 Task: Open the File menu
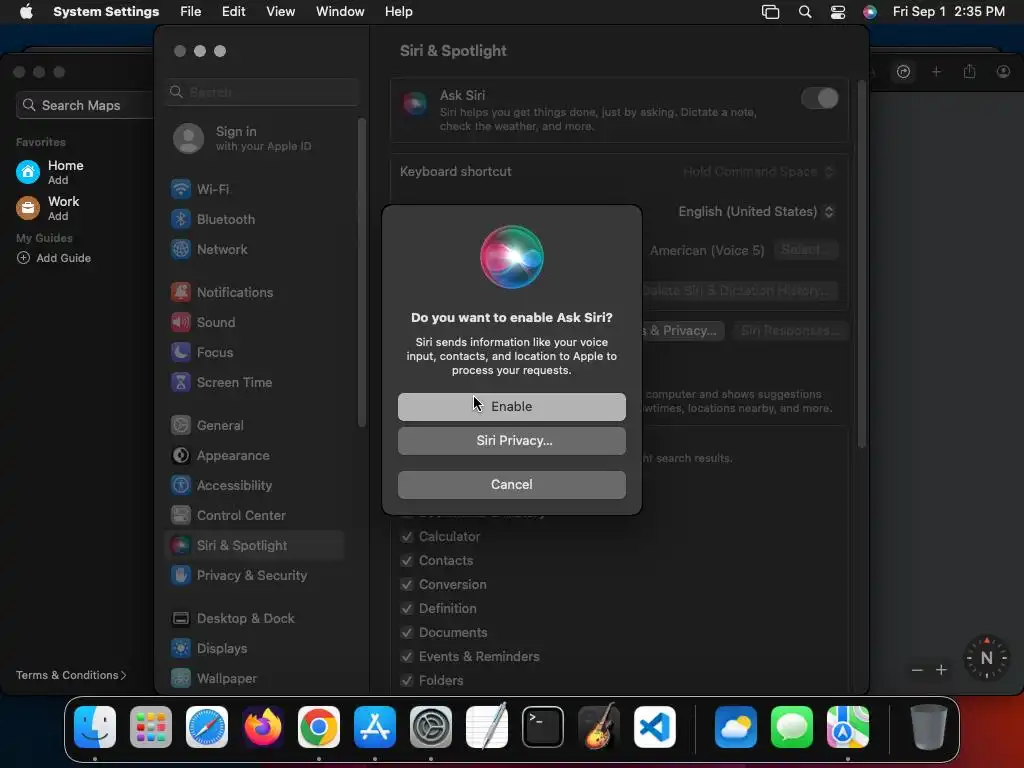point(191,12)
